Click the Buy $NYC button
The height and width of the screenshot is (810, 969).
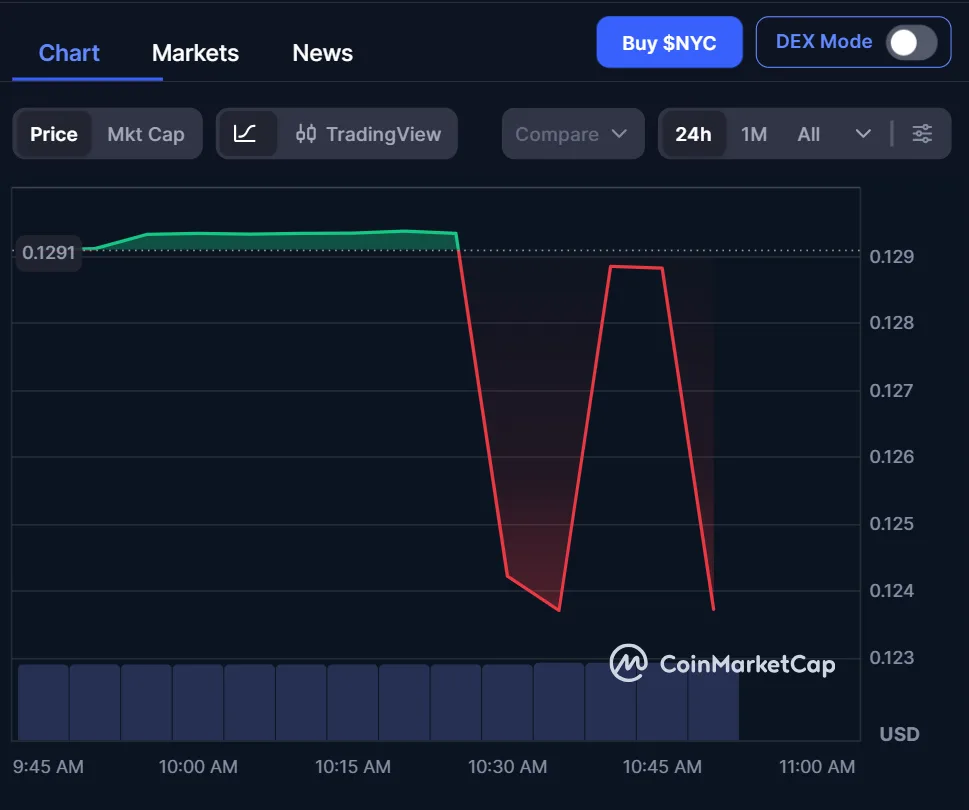click(669, 41)
